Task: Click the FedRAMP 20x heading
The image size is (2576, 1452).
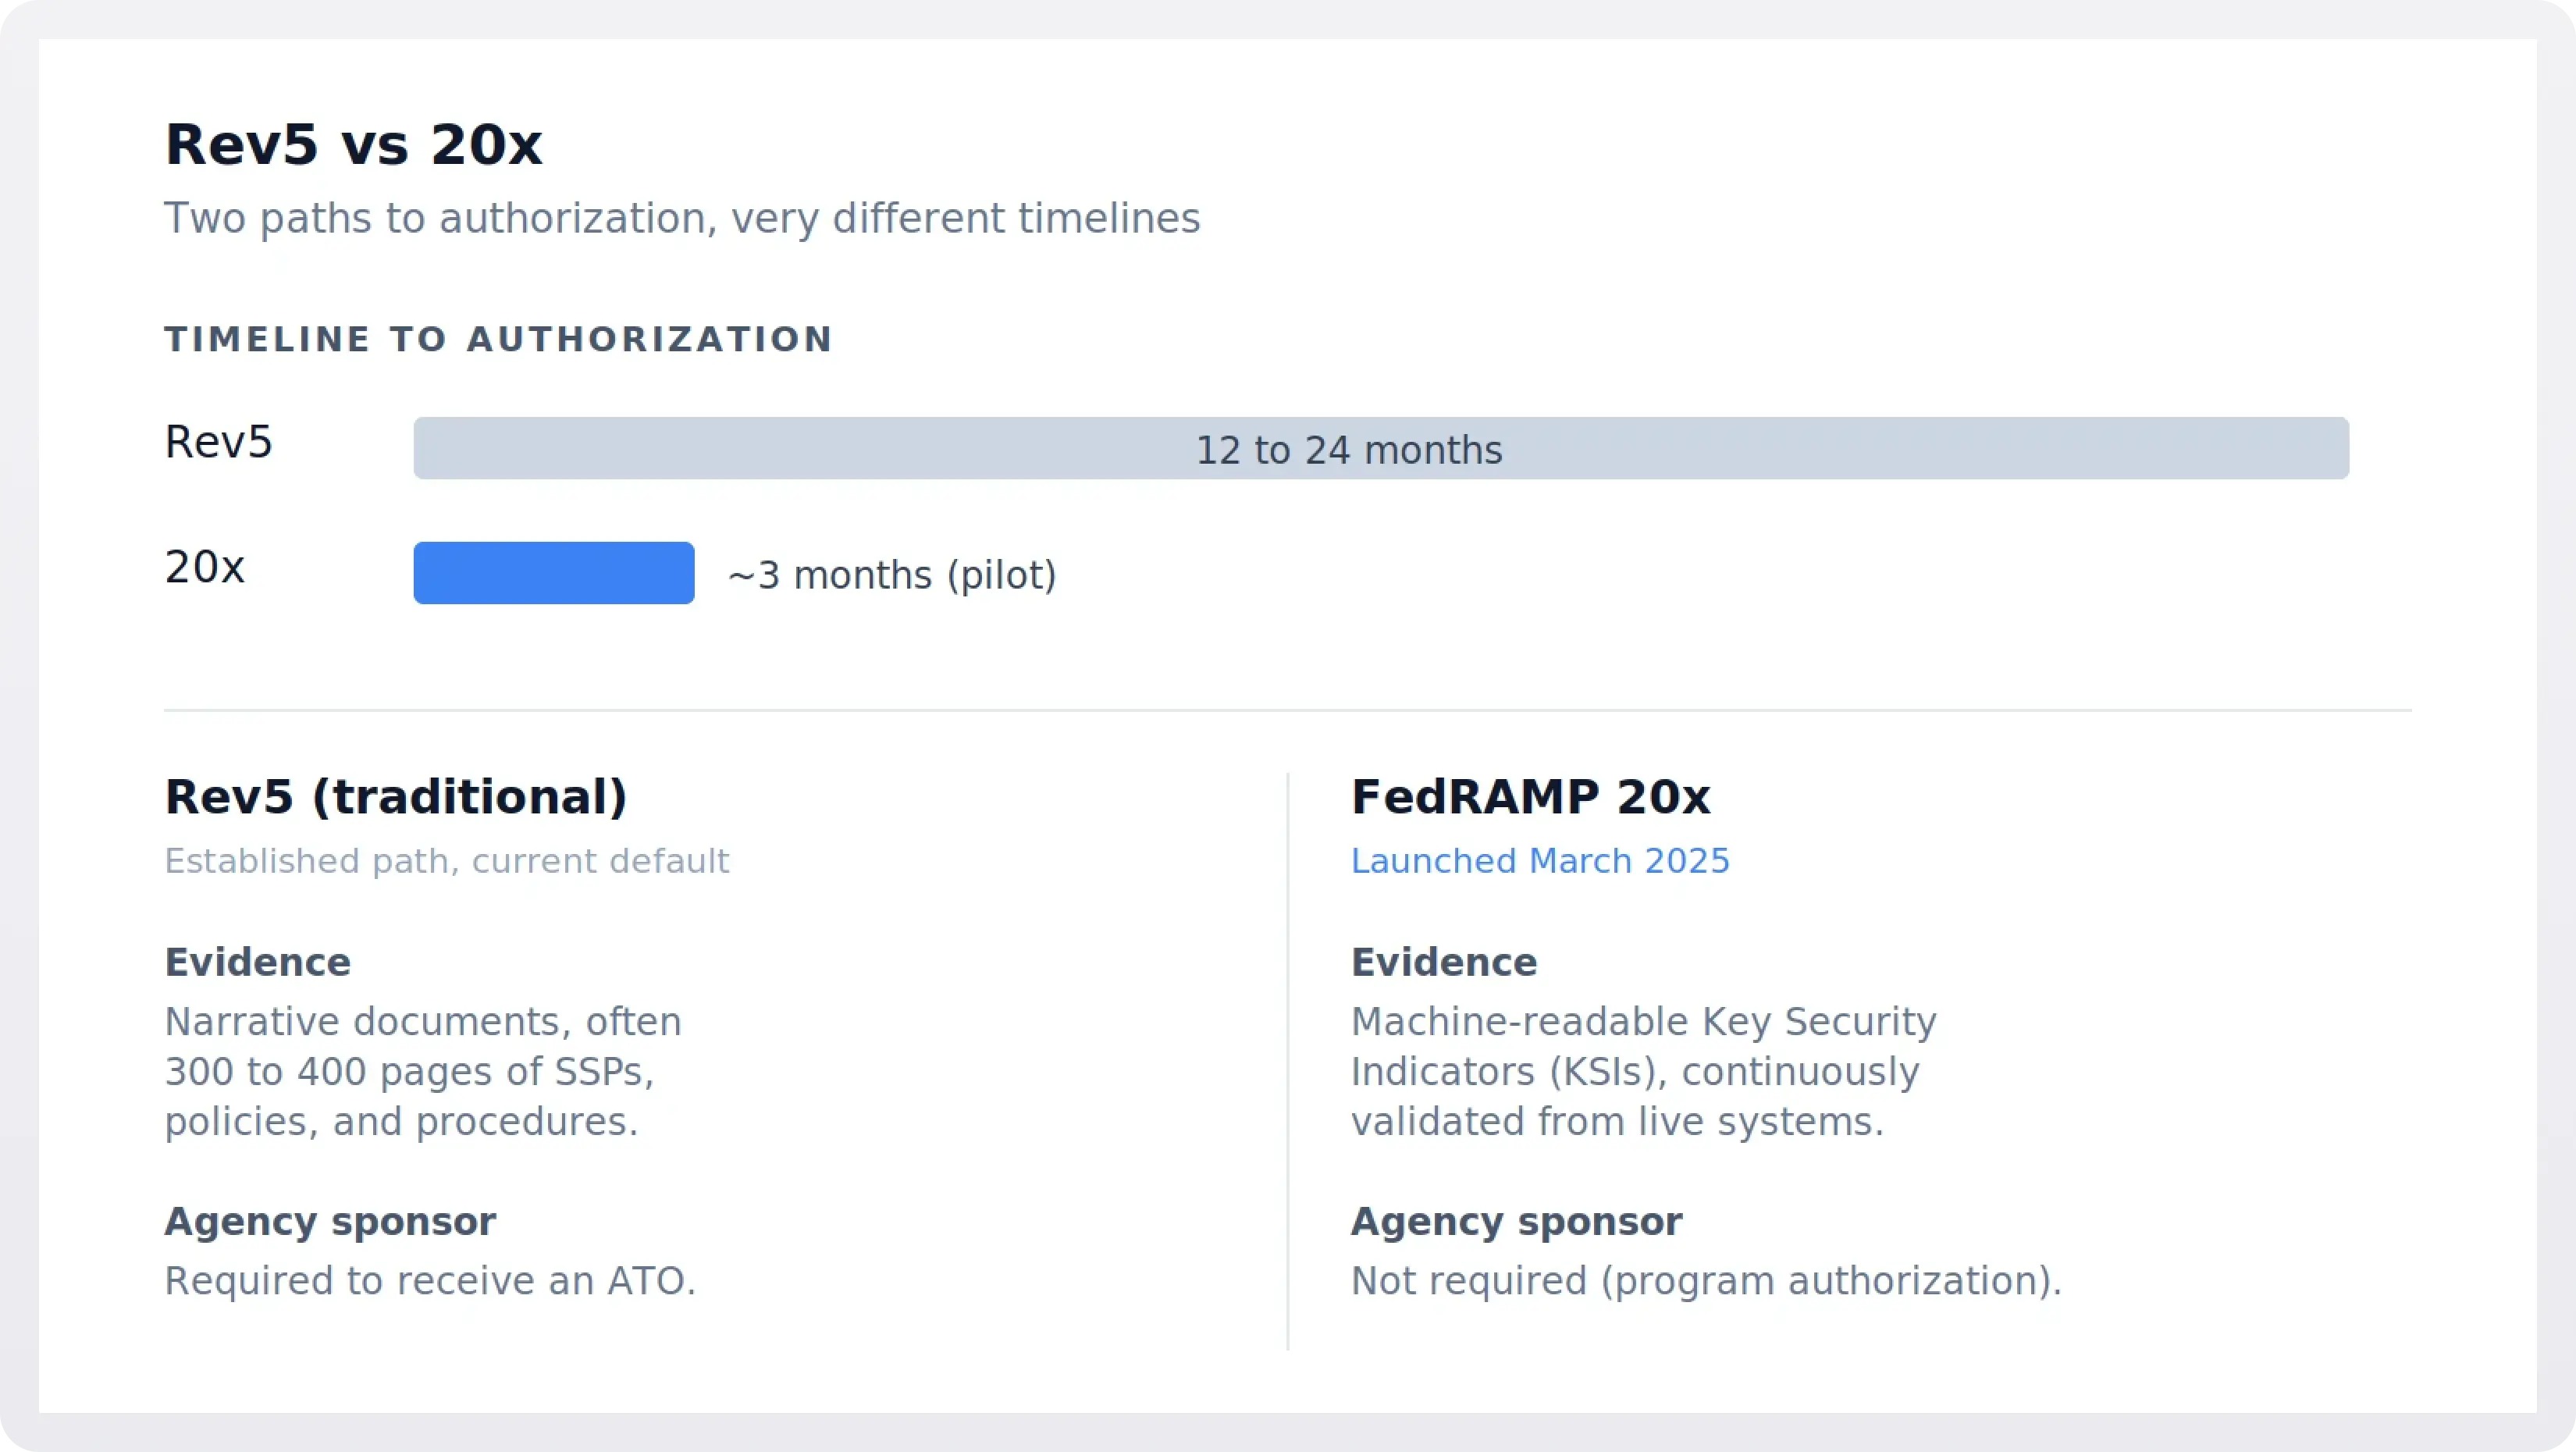Action: tap(1530, 797)
